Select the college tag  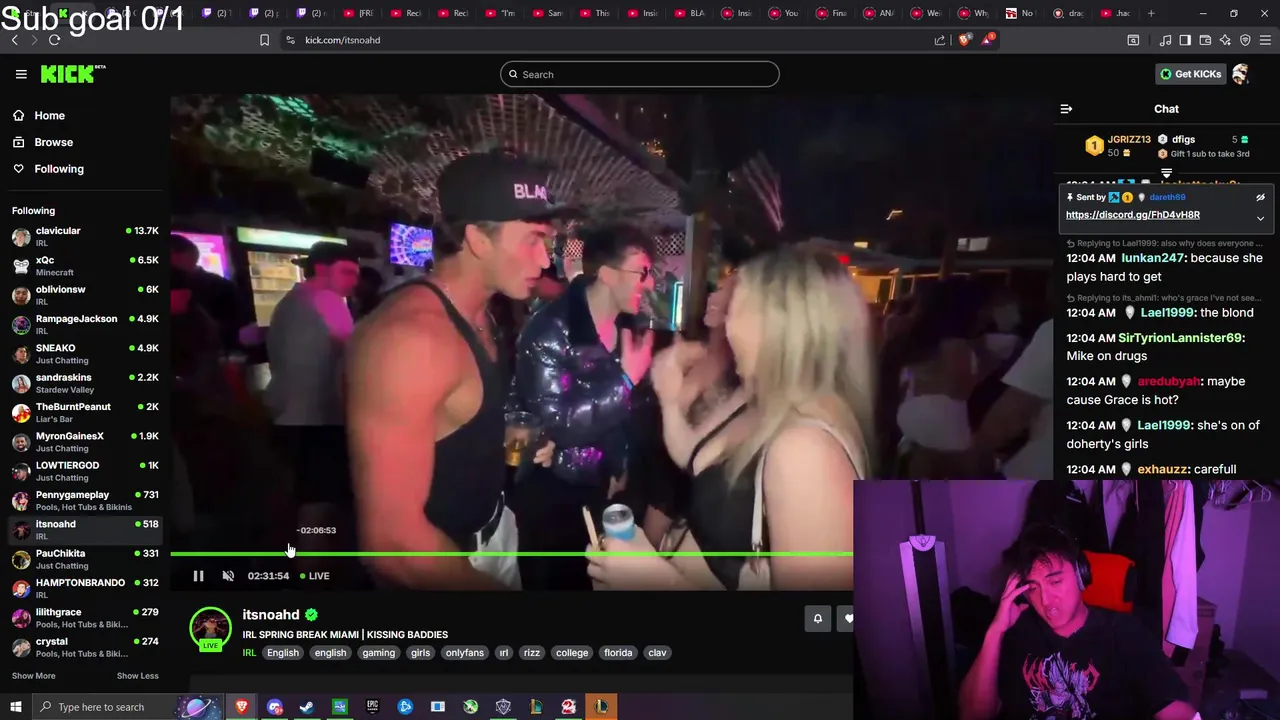572,653
